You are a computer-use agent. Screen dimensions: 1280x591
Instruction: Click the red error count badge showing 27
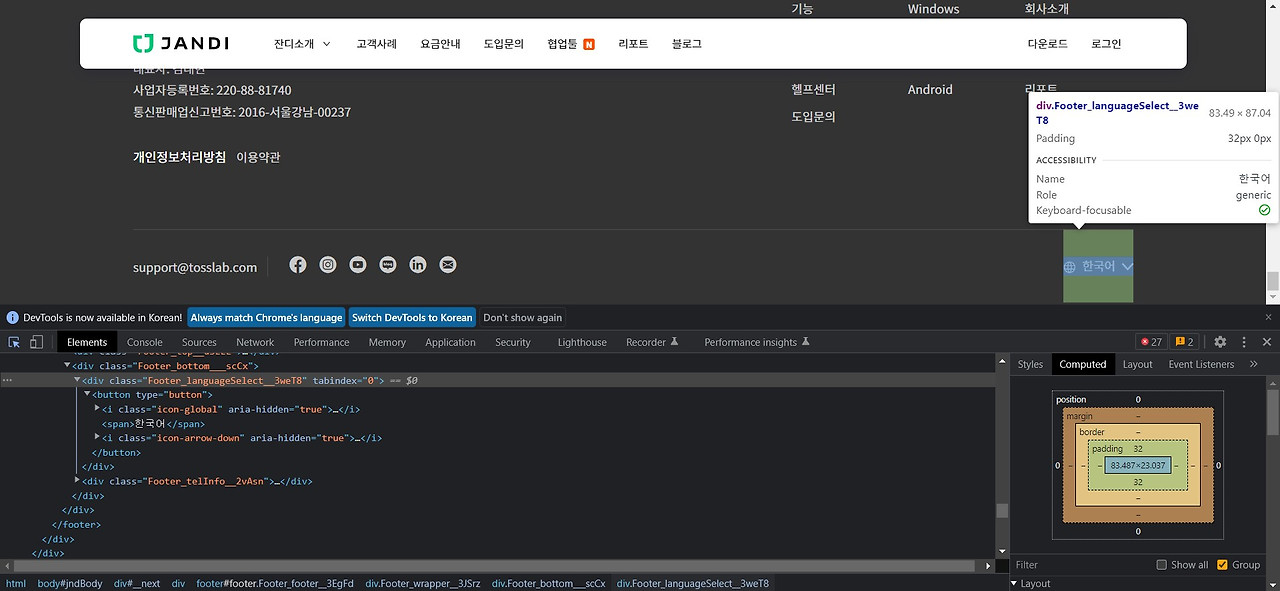(x=1151, y=342)
